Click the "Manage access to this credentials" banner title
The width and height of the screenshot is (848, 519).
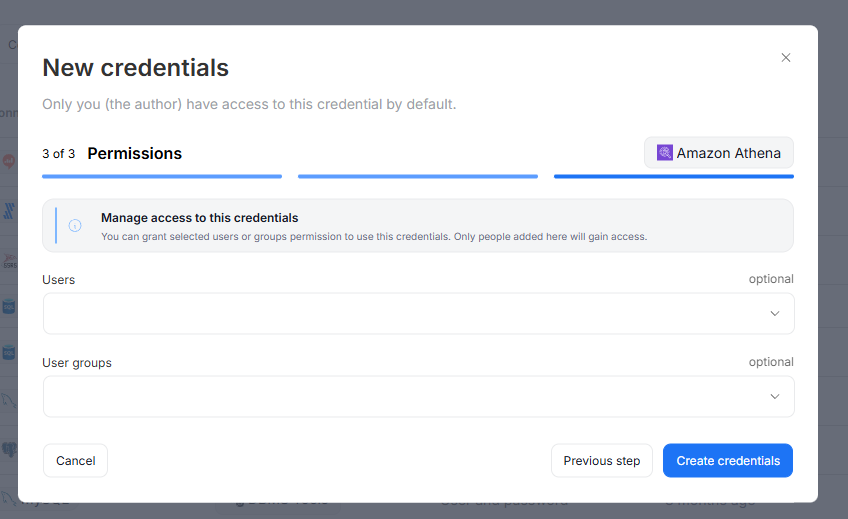coord(200,218)
